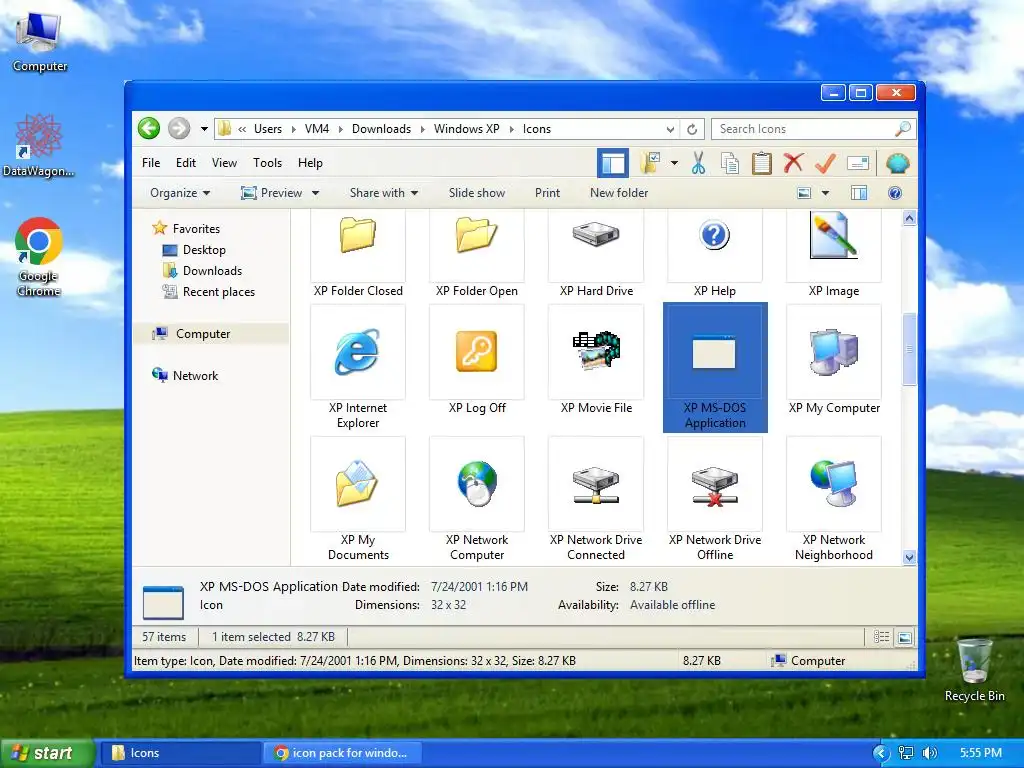Open the Share with dropdown
Image resolution: width=1024 pixels, height=768 pixels.
coord(383,193)
